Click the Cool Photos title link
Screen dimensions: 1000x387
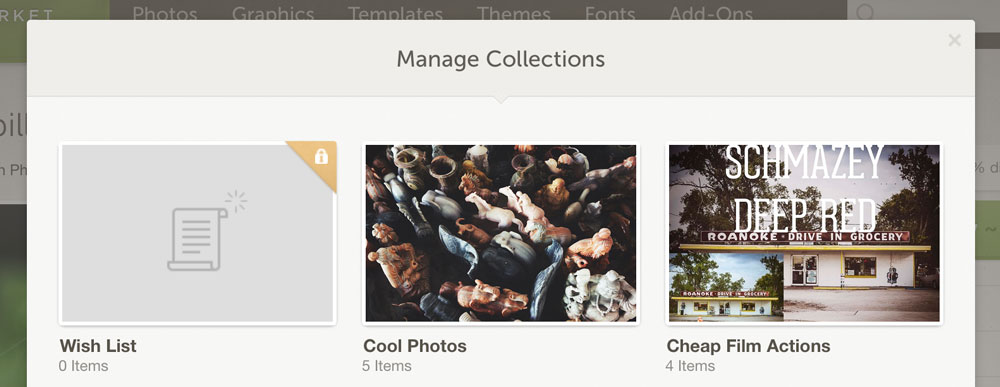415,346
